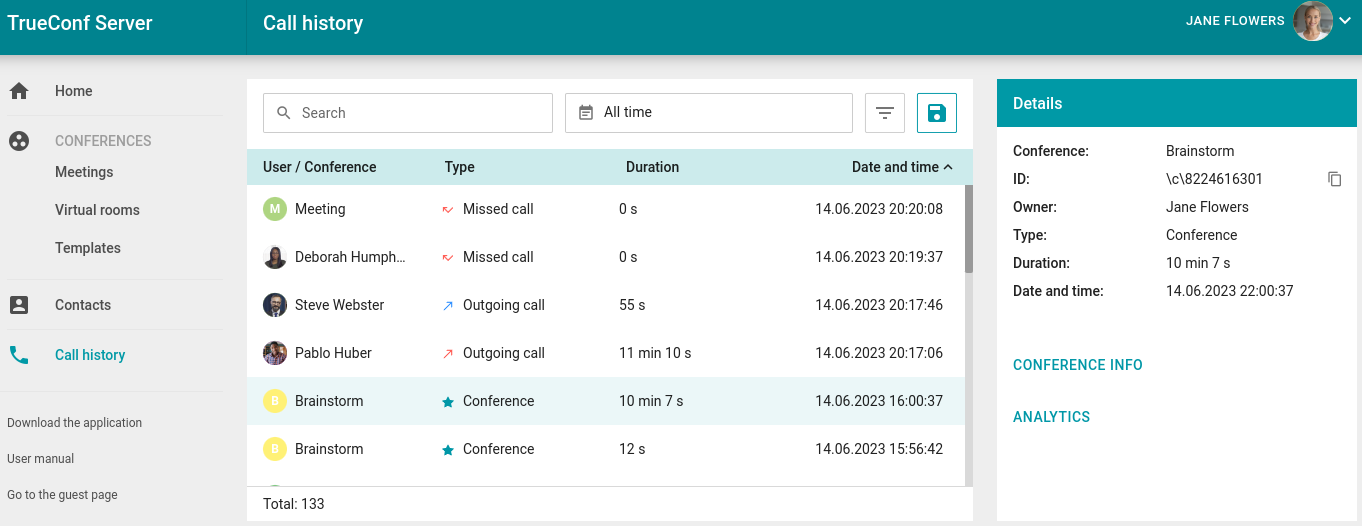Click the call list vertical scrollbar

pos(969,229)
